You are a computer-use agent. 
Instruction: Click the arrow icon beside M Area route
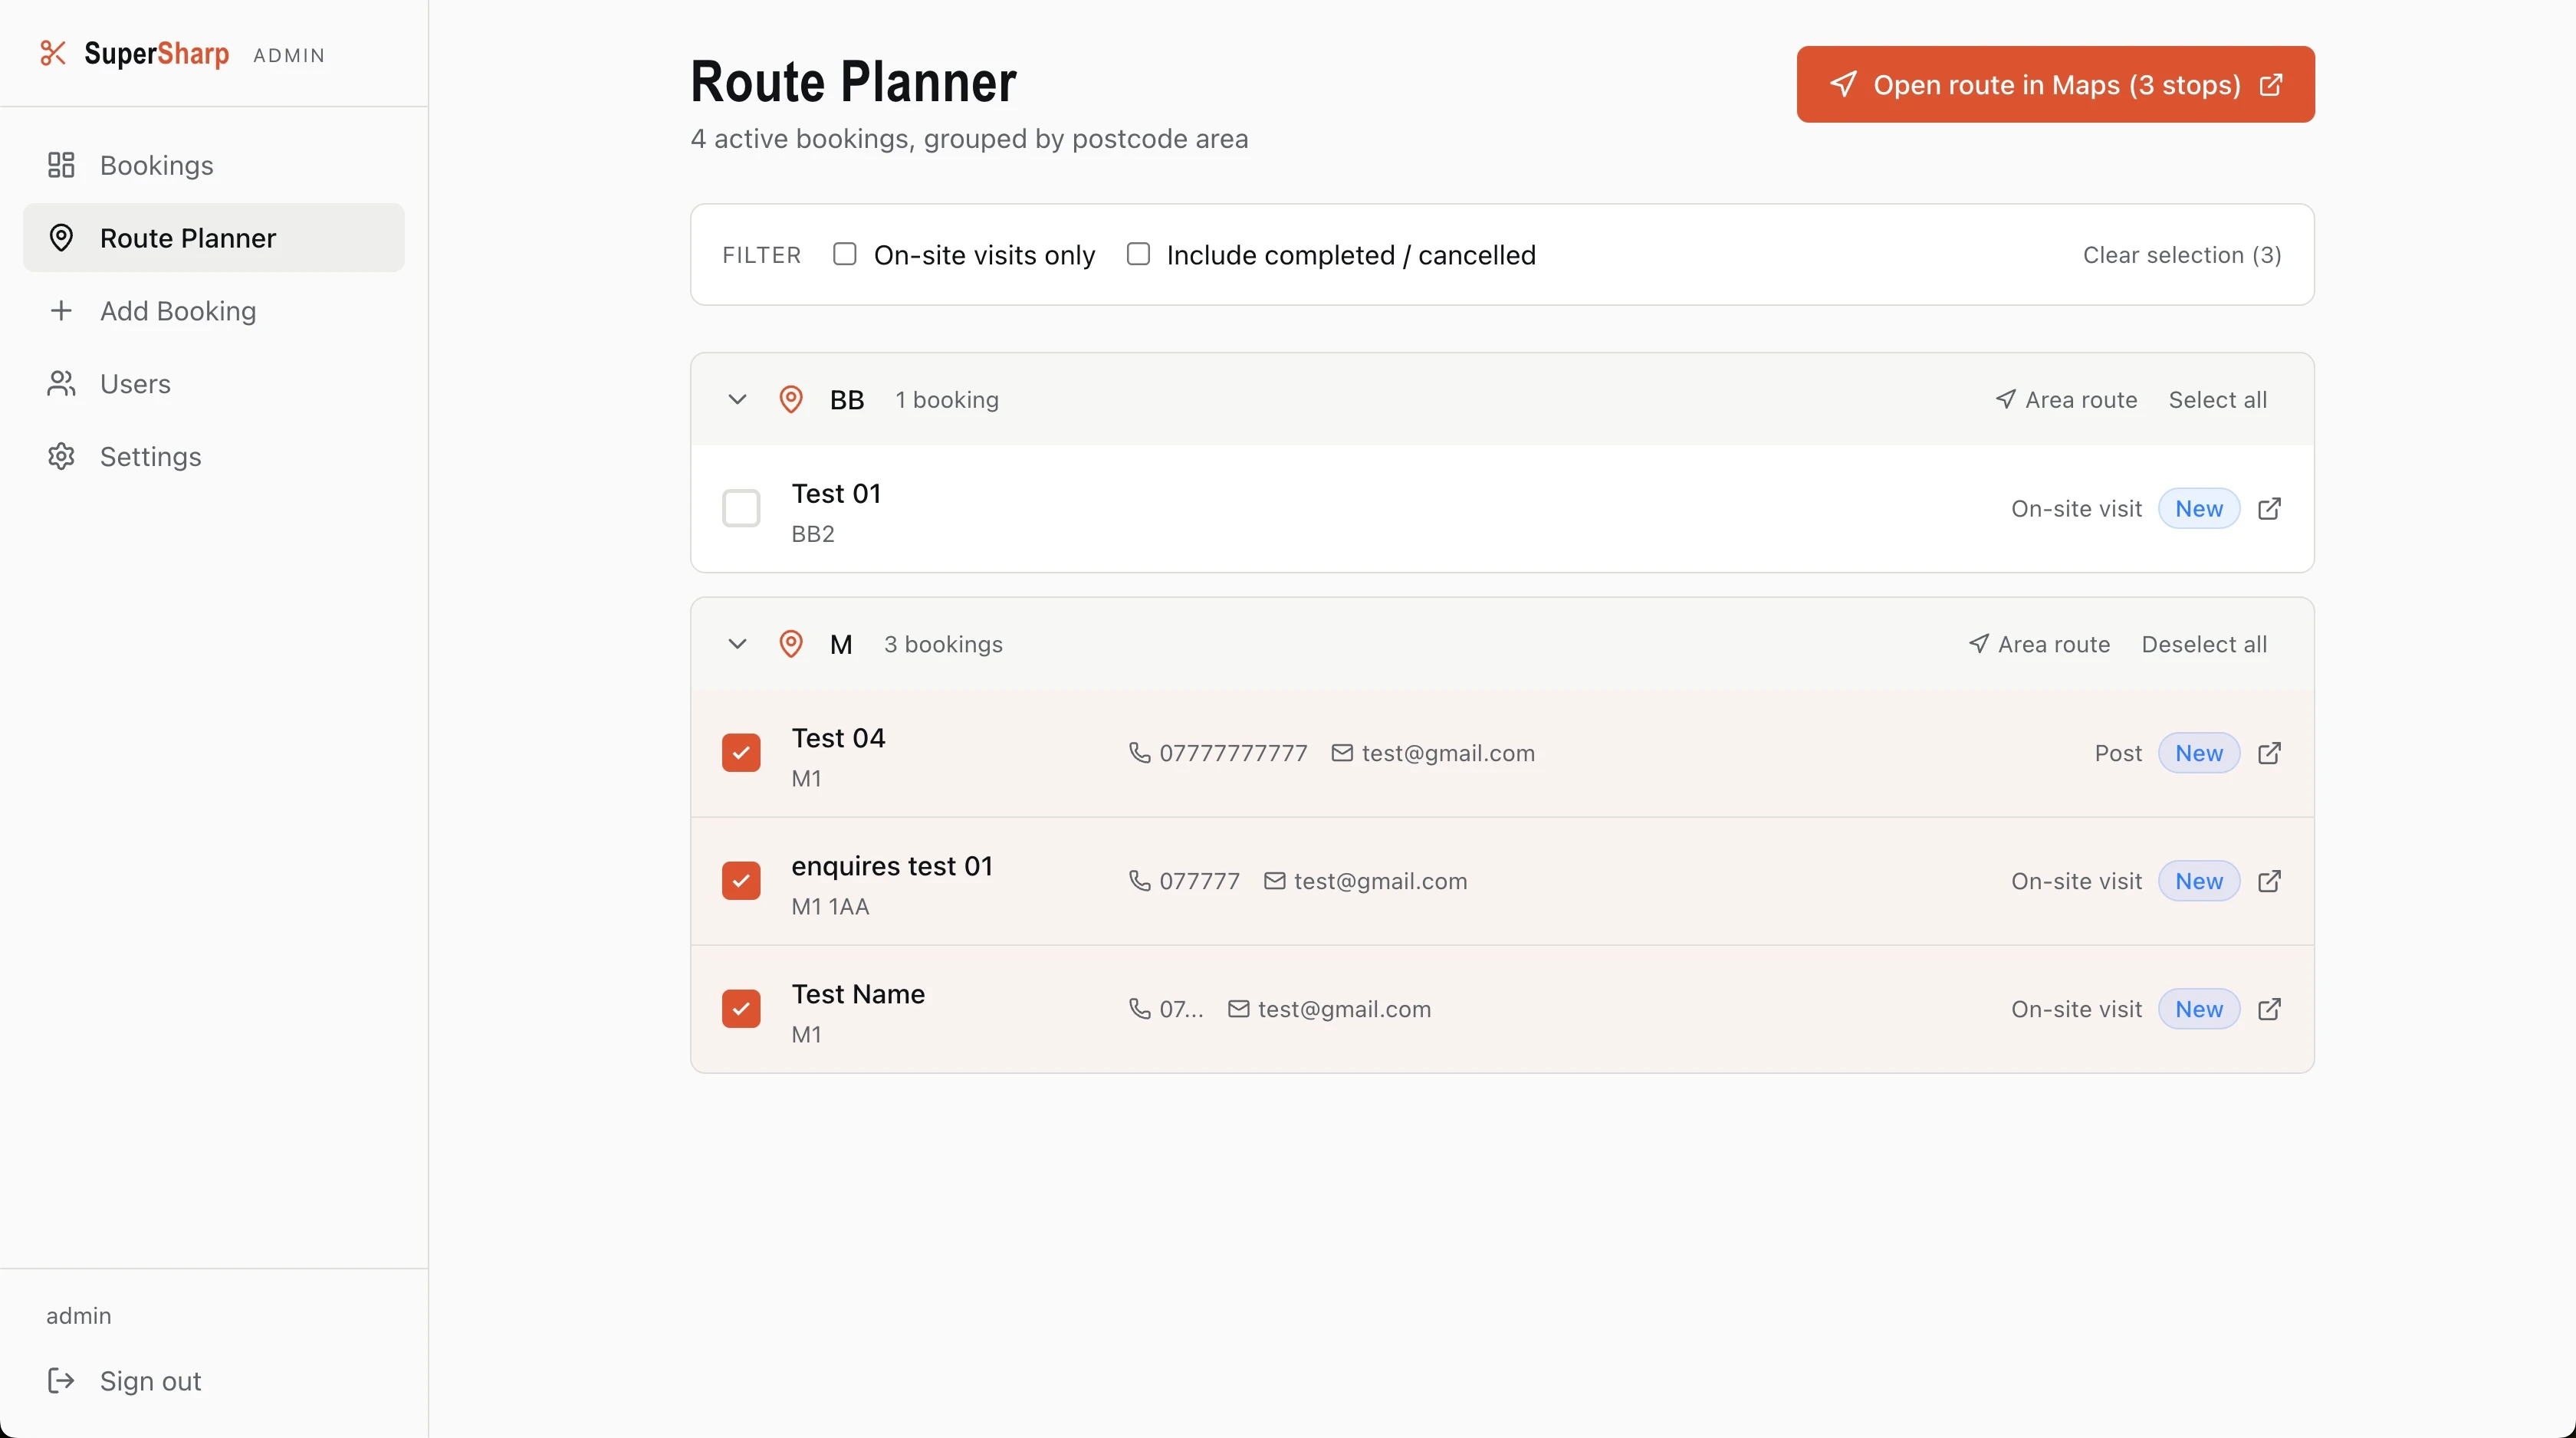tap(1978, 644)
